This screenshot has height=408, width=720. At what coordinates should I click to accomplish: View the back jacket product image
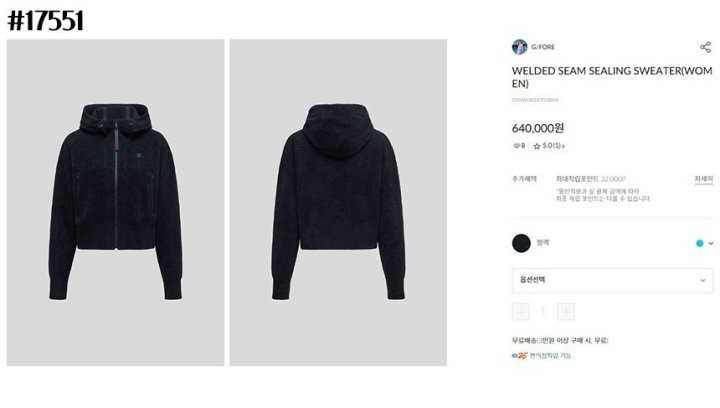click(x=338, y=202)
